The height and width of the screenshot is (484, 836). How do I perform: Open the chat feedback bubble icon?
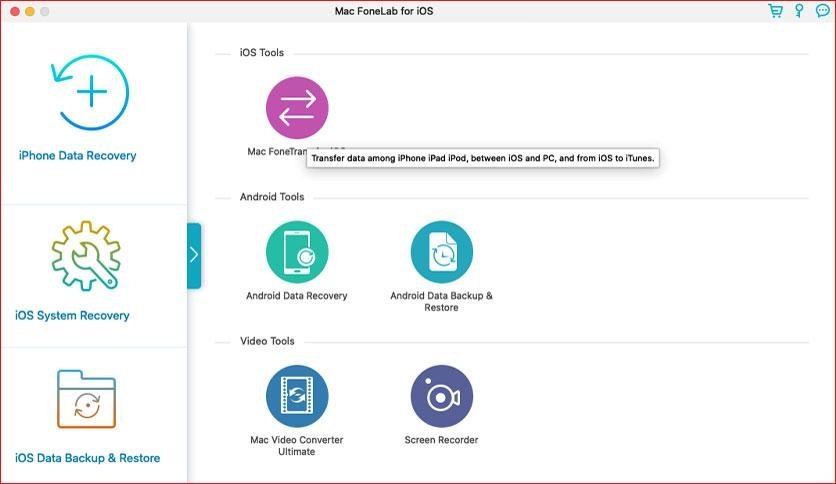point(823,11)
